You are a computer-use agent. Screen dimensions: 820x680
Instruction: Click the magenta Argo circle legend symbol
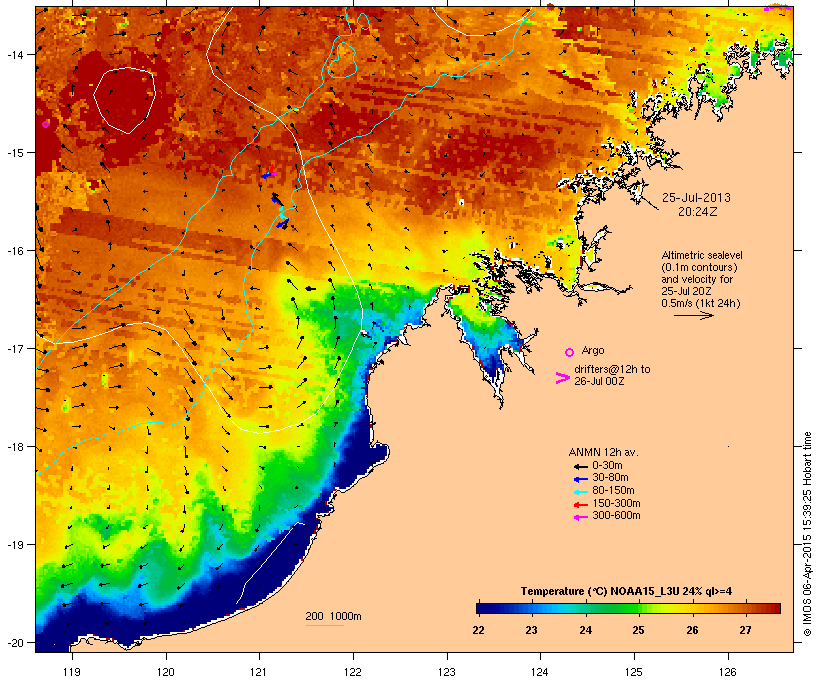pos(570,352)
